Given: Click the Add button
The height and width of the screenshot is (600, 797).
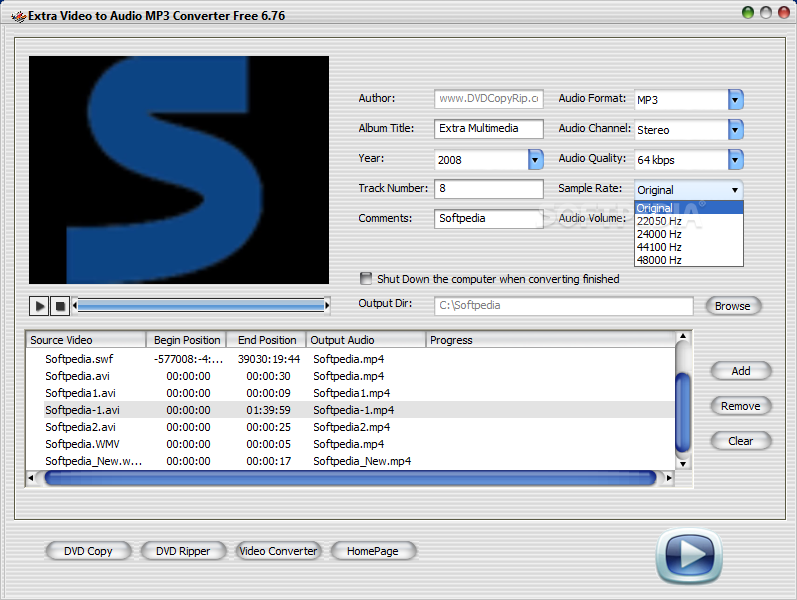Looking at the screenshot, I should click(x=741, y=371).
